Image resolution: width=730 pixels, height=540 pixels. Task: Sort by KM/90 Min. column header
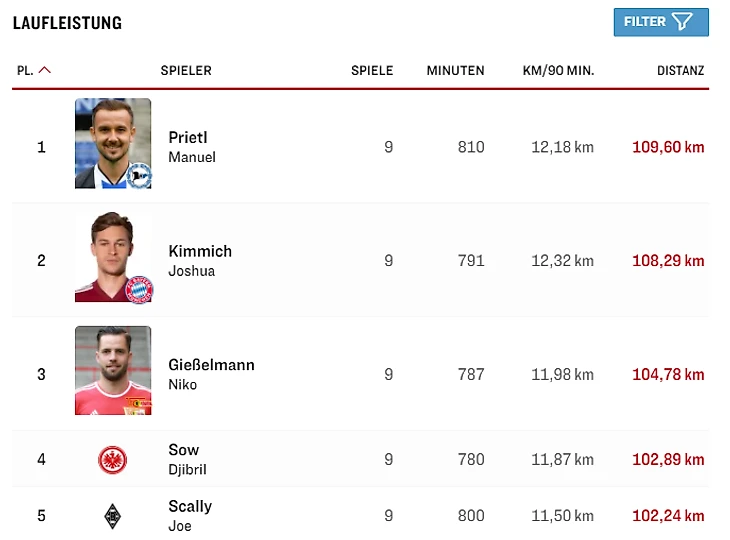point(558,71)
